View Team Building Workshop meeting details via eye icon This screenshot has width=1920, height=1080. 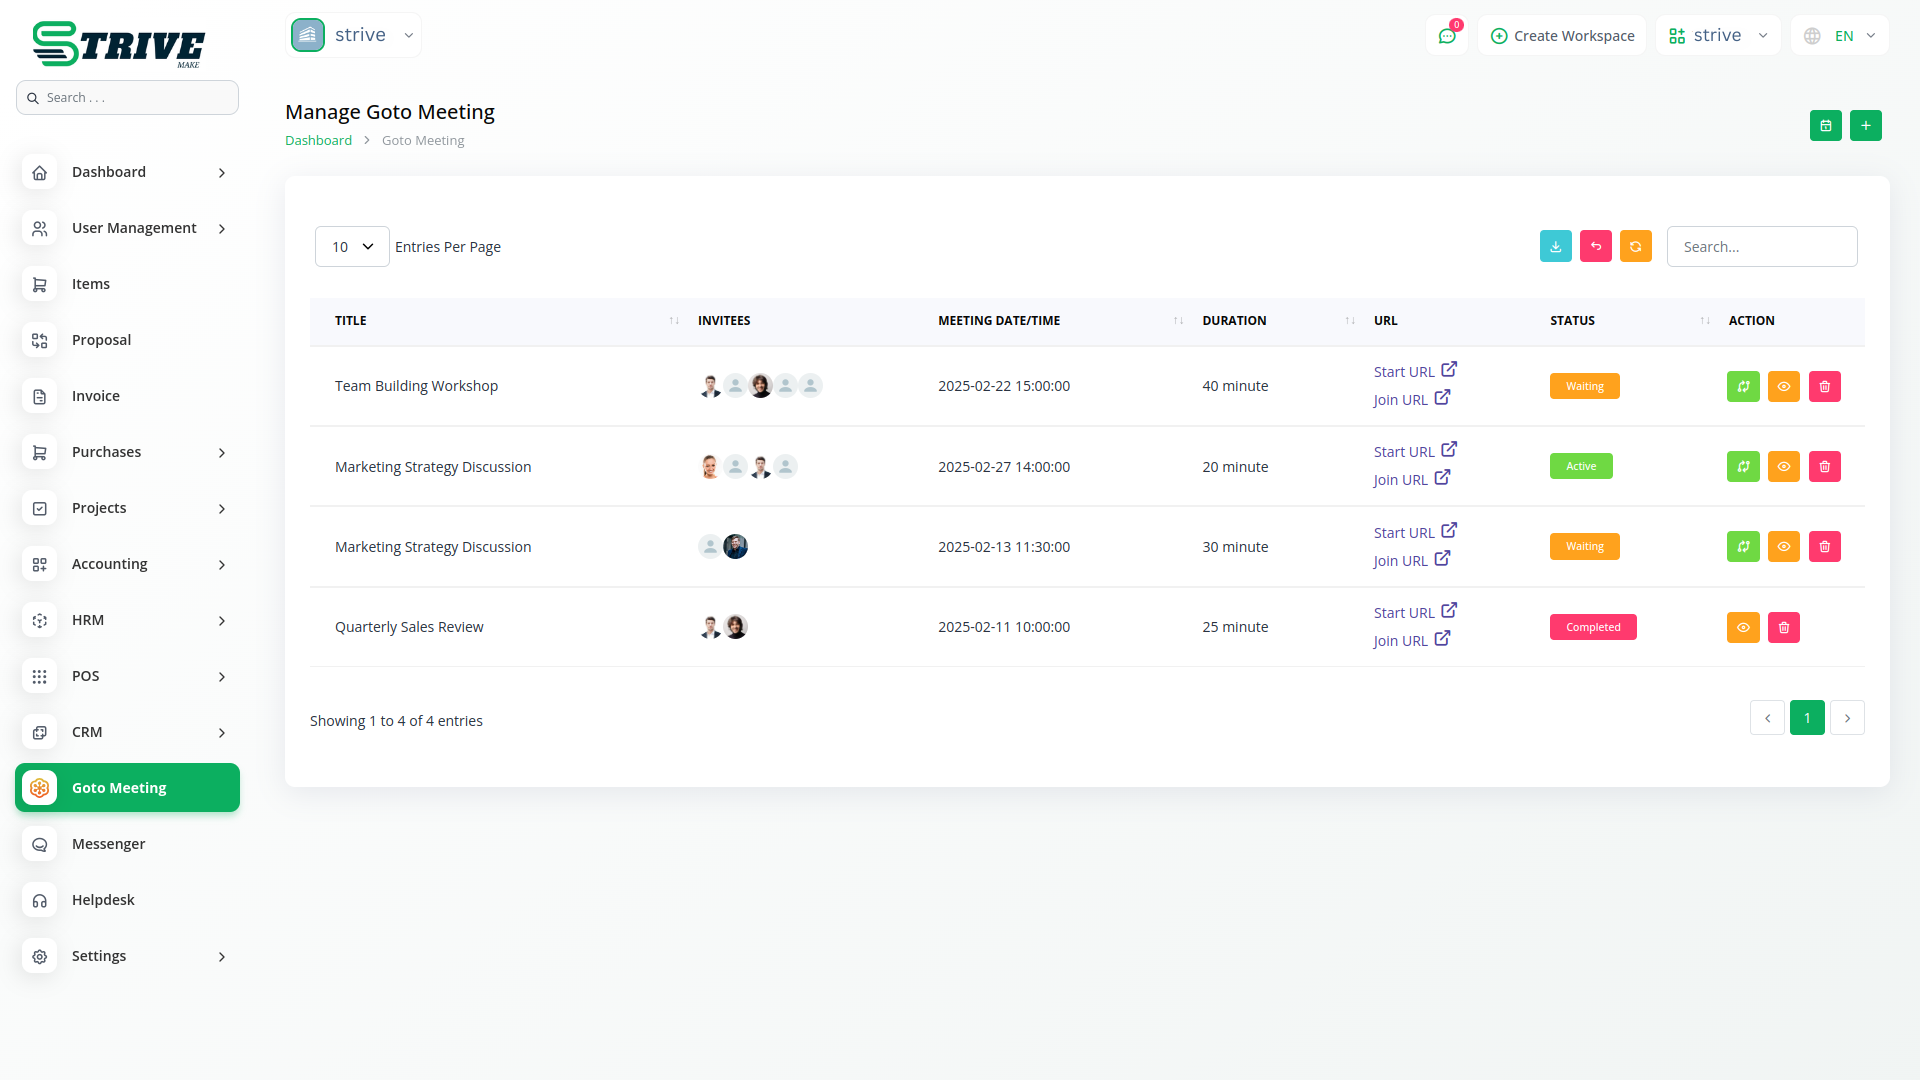(x=1783, y=387)
